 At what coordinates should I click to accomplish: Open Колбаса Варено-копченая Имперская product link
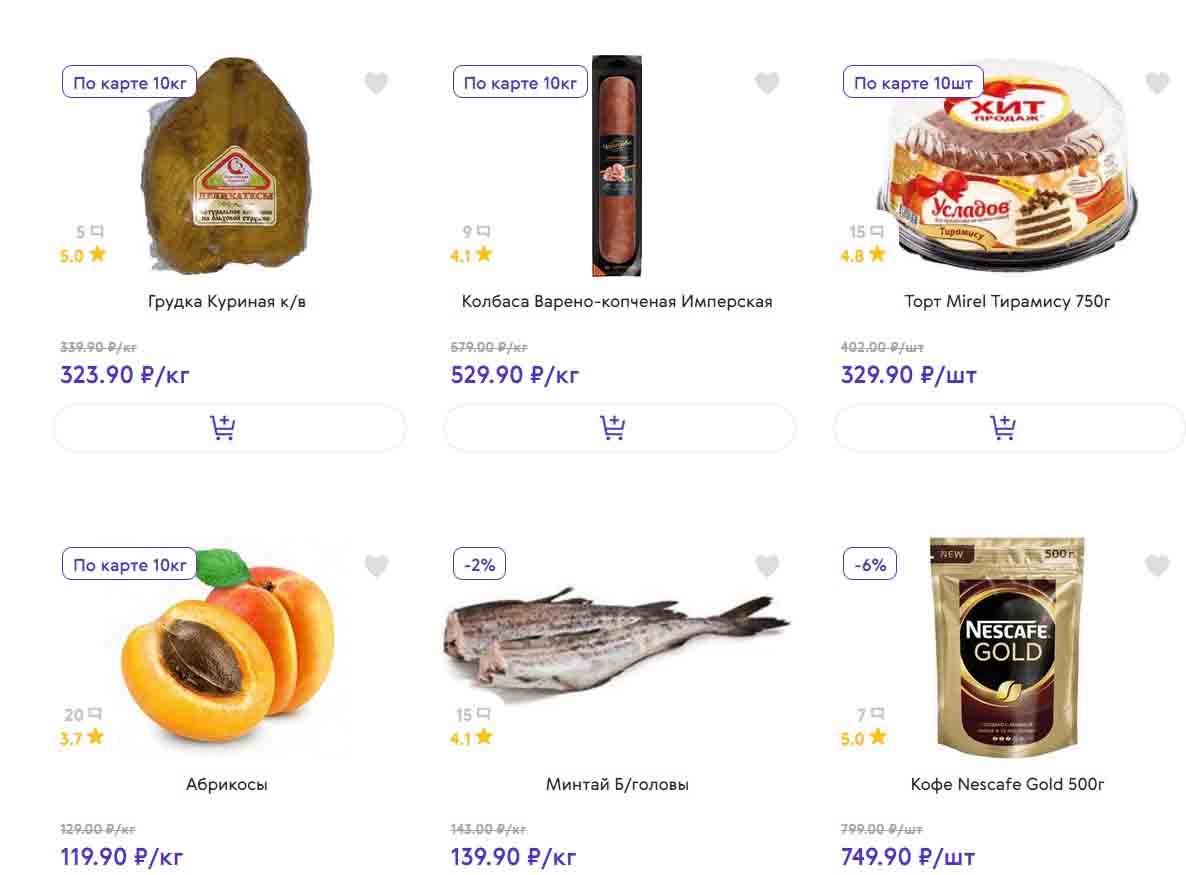pos(617,301)
